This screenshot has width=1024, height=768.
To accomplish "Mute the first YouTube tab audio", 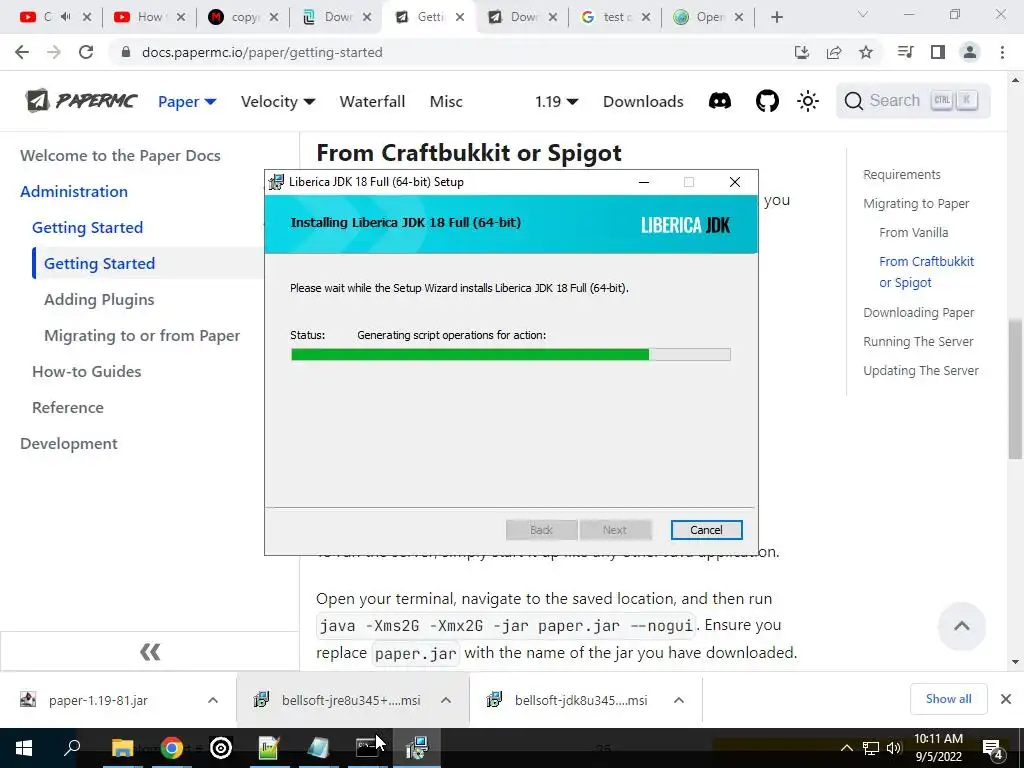I will 65,17.
